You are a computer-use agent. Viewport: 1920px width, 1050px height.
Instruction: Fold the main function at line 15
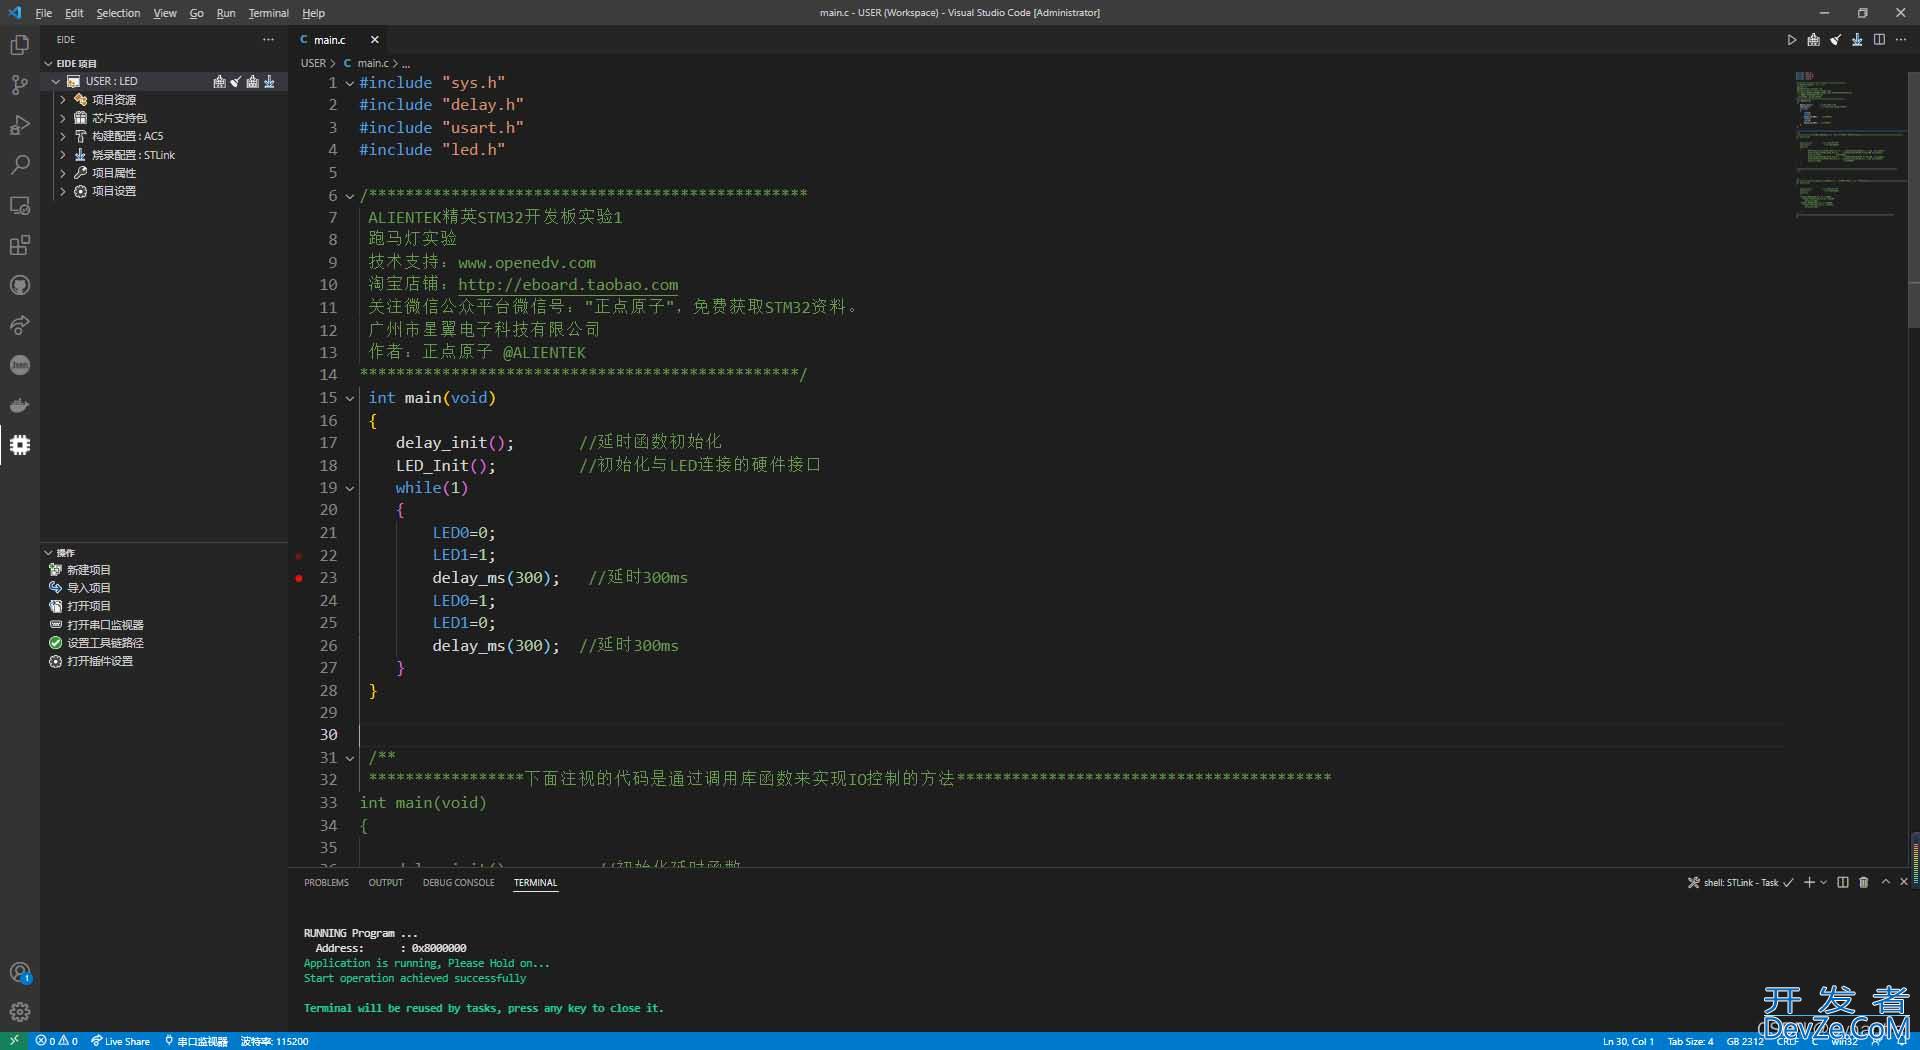click(x=350, y=398)
